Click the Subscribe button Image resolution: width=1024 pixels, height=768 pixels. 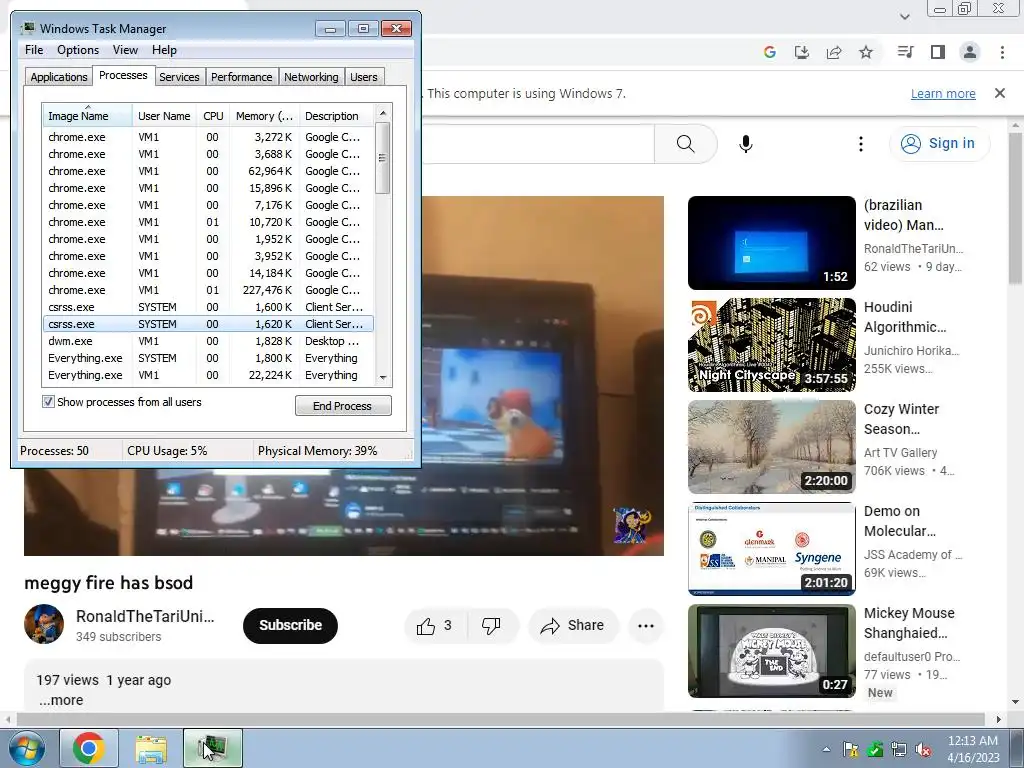click(x=291, y=626)
